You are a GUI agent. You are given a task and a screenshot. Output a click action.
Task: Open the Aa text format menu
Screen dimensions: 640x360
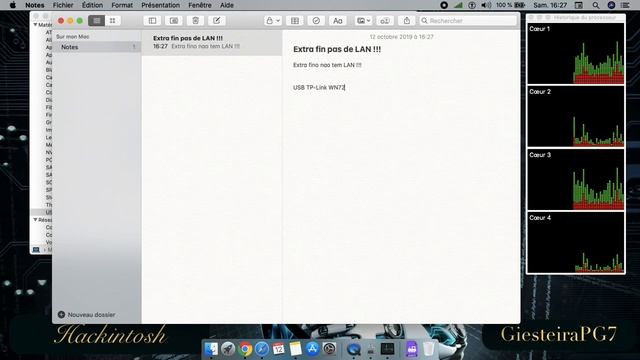coord(338,20)
